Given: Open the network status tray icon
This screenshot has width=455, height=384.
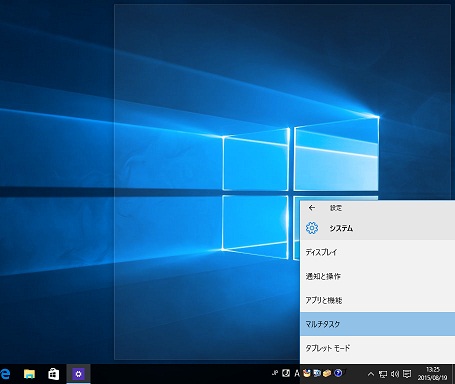Looking at the screenshot, I should pos(383,374).
